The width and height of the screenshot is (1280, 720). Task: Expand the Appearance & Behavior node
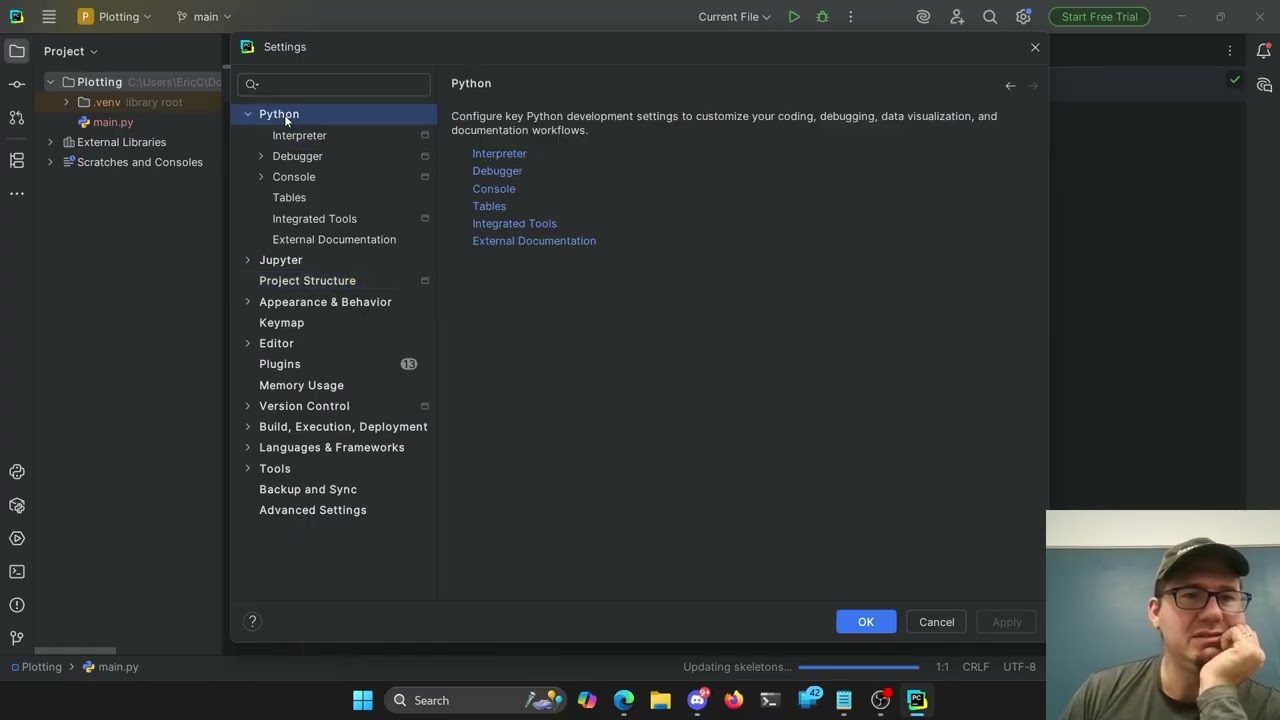248,302
